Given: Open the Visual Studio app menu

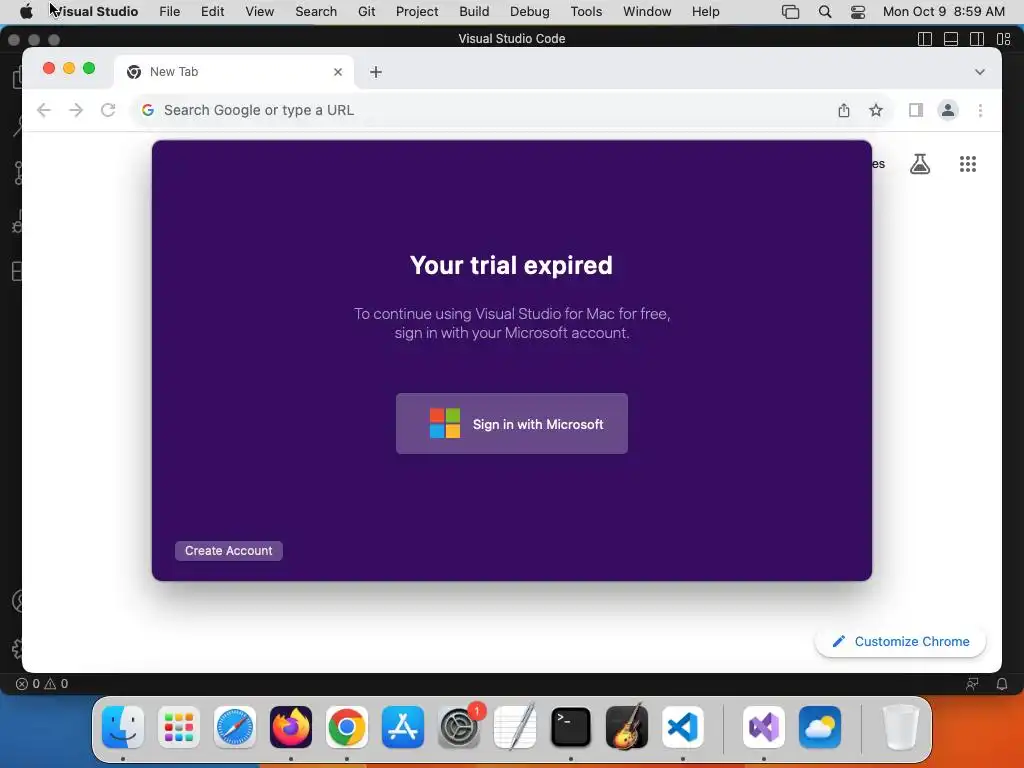Looking at the screenshot, I should pos(95,12).
